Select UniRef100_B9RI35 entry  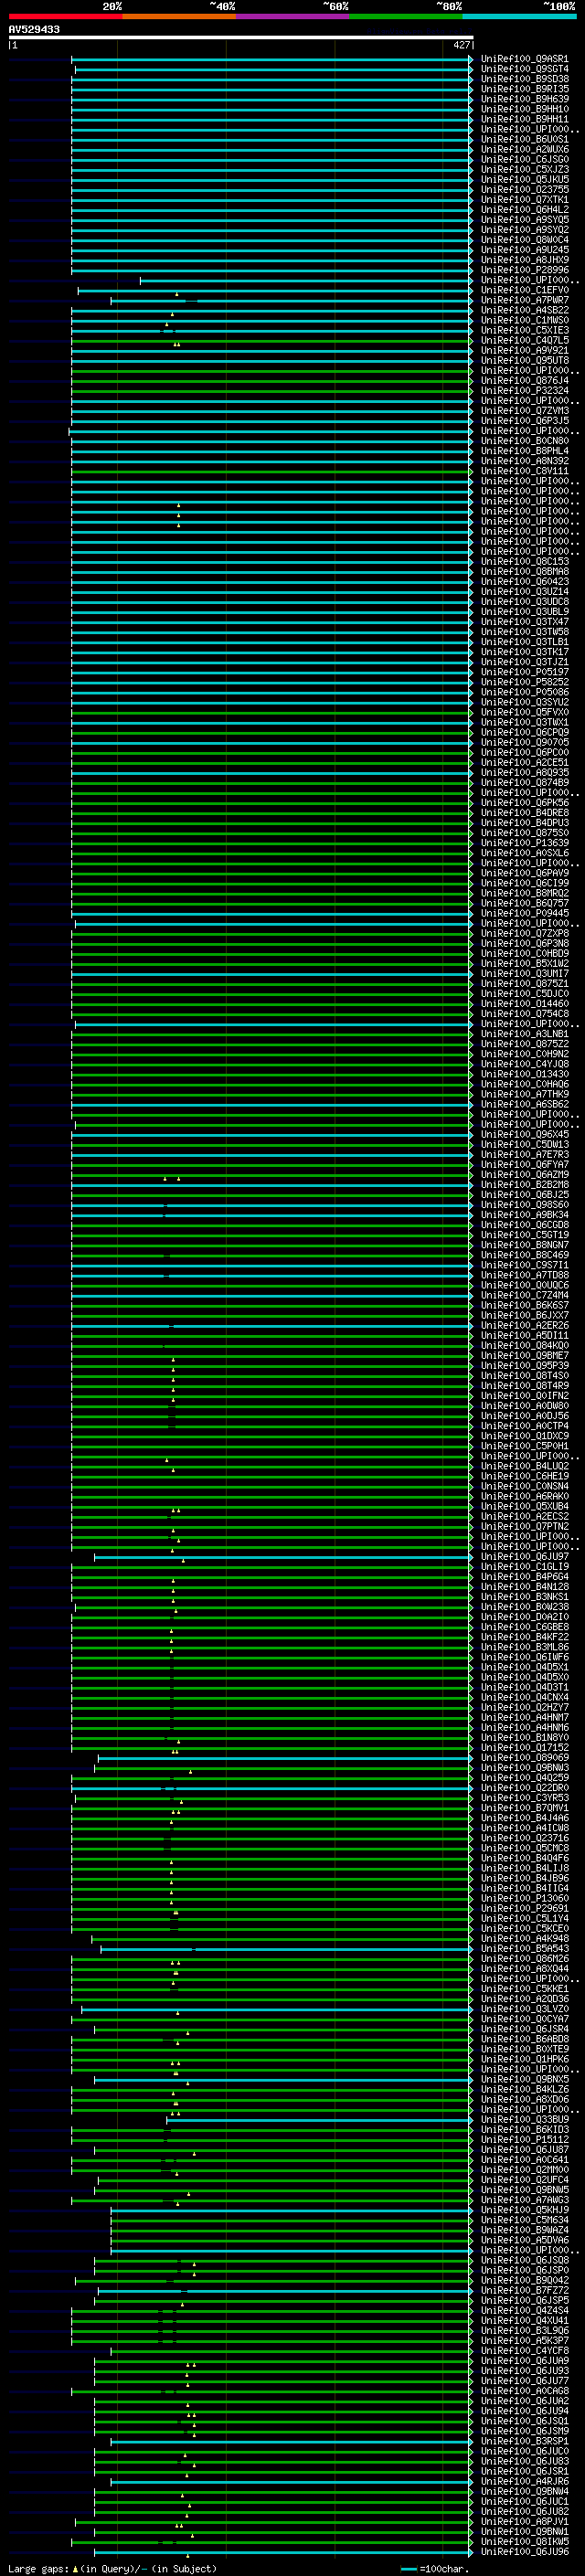(524, 89)
